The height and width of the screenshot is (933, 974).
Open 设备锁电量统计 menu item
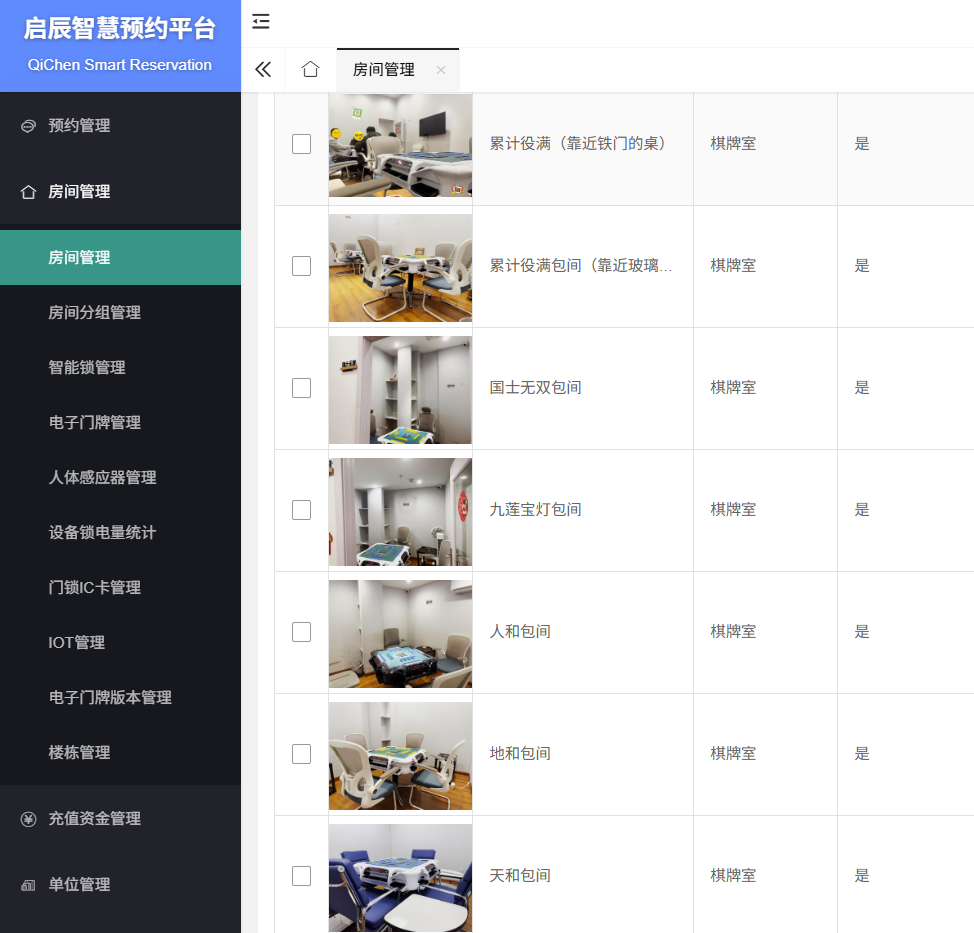pos(121,532)
